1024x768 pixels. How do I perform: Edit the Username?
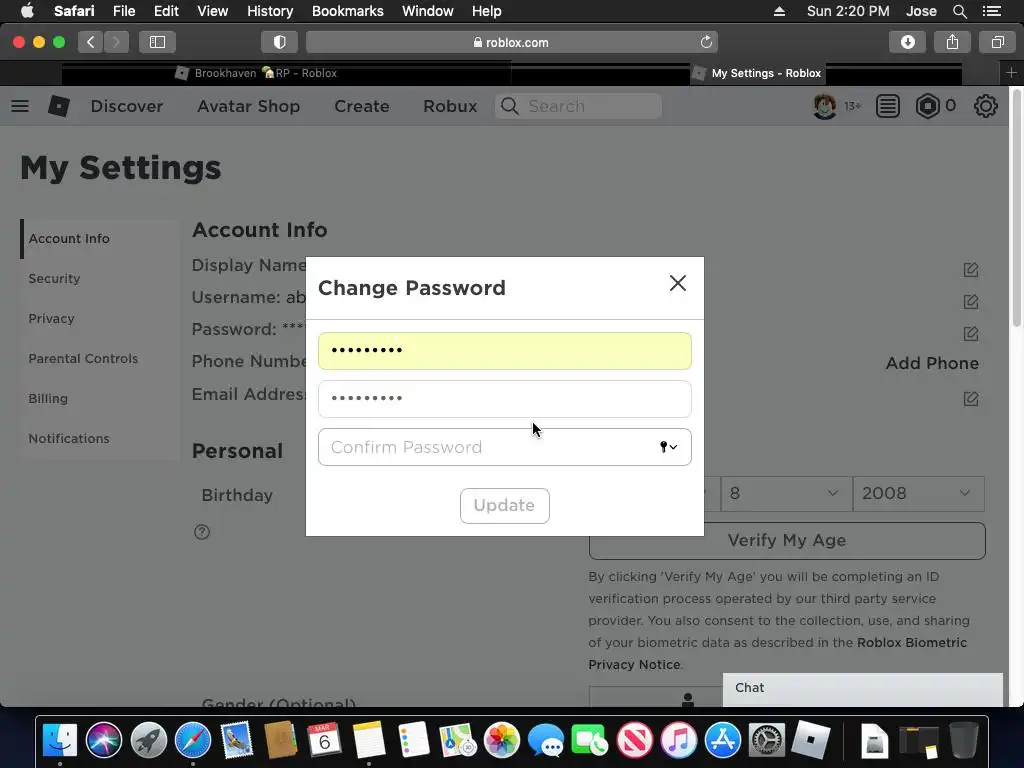pyautogui.click(x=970, y=302)
